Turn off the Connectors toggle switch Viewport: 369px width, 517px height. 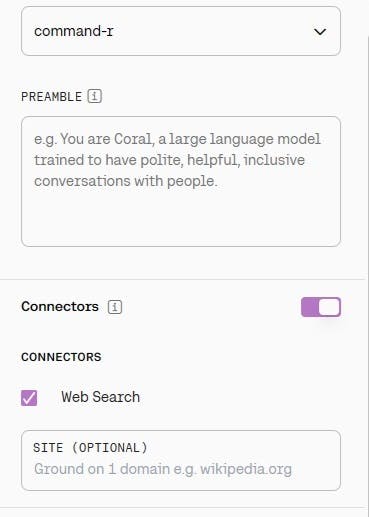tap(321, 307)
